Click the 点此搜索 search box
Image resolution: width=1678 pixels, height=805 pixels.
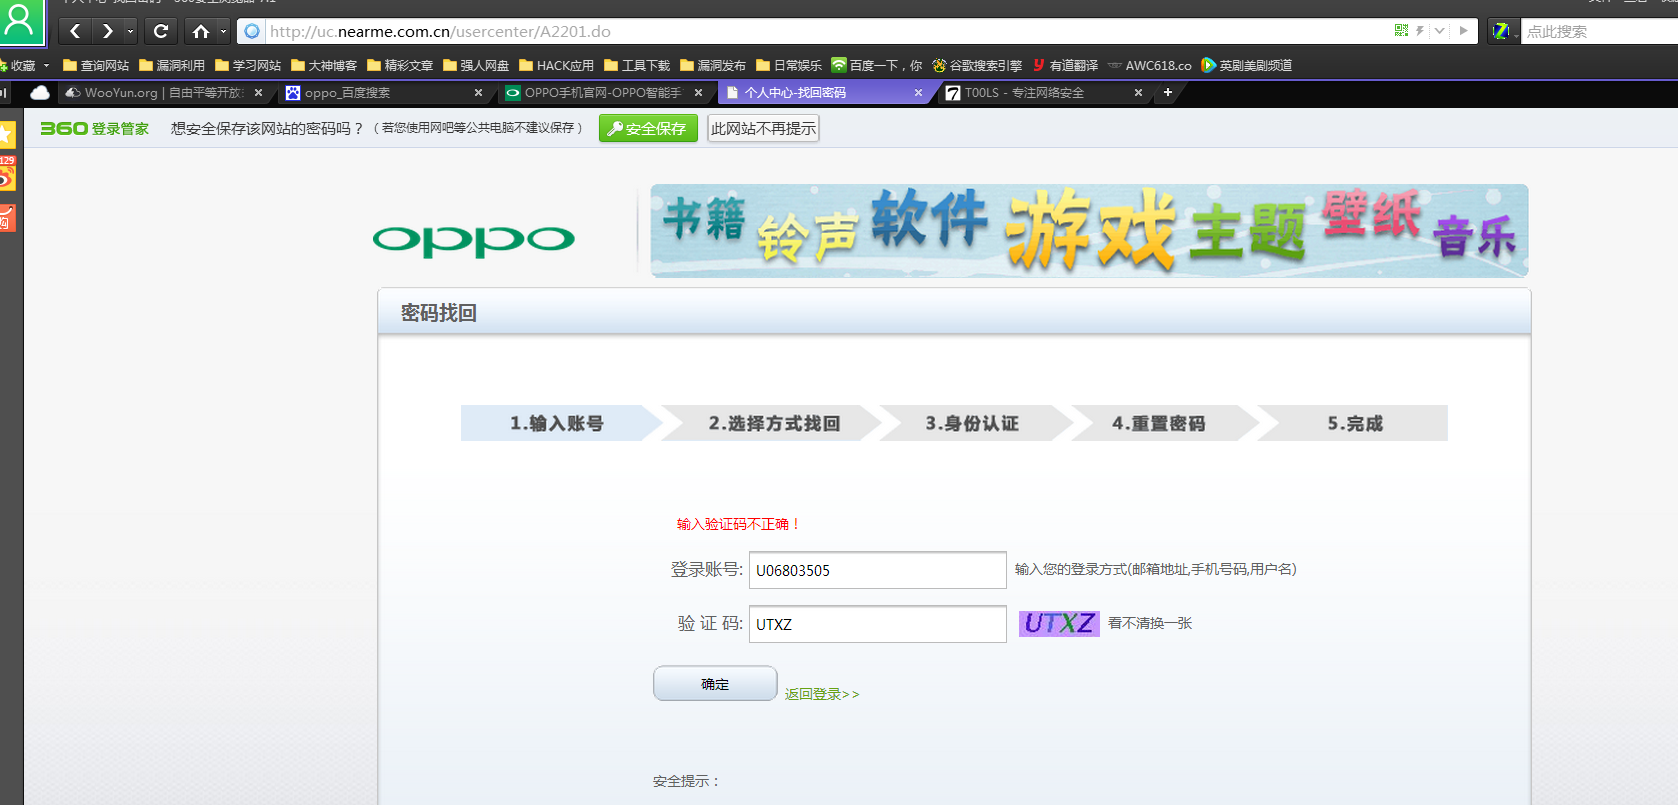point(1600,31)
